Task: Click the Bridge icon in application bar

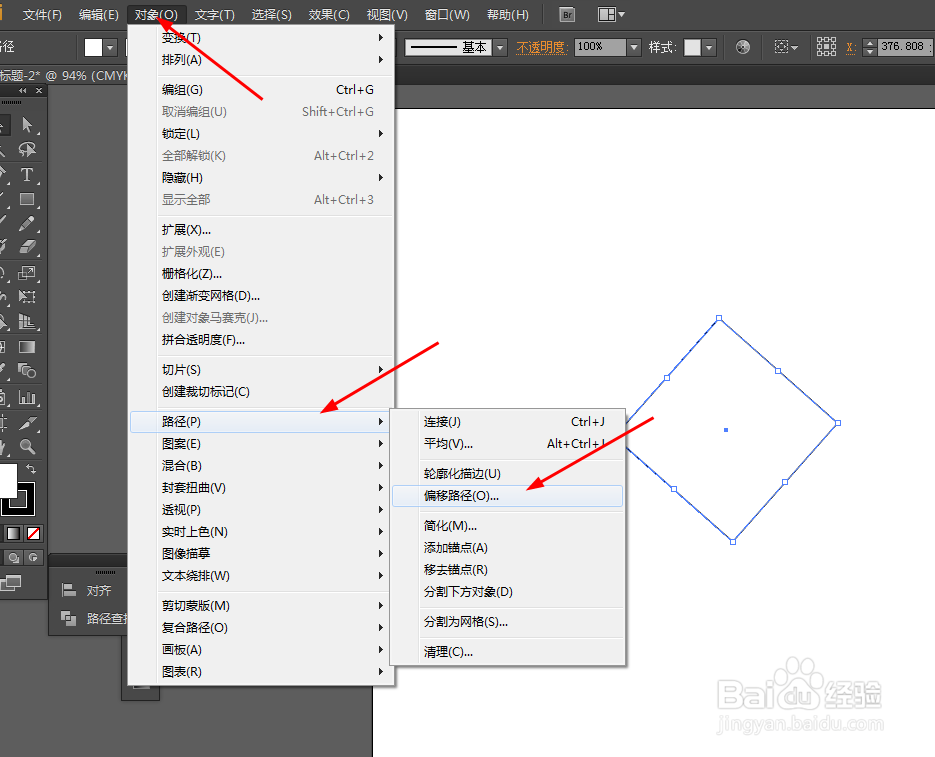Action: click(565, 14)
